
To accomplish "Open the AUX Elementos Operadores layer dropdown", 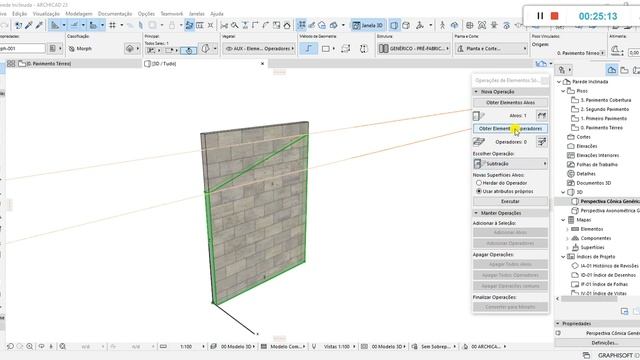I will point(259,49).
